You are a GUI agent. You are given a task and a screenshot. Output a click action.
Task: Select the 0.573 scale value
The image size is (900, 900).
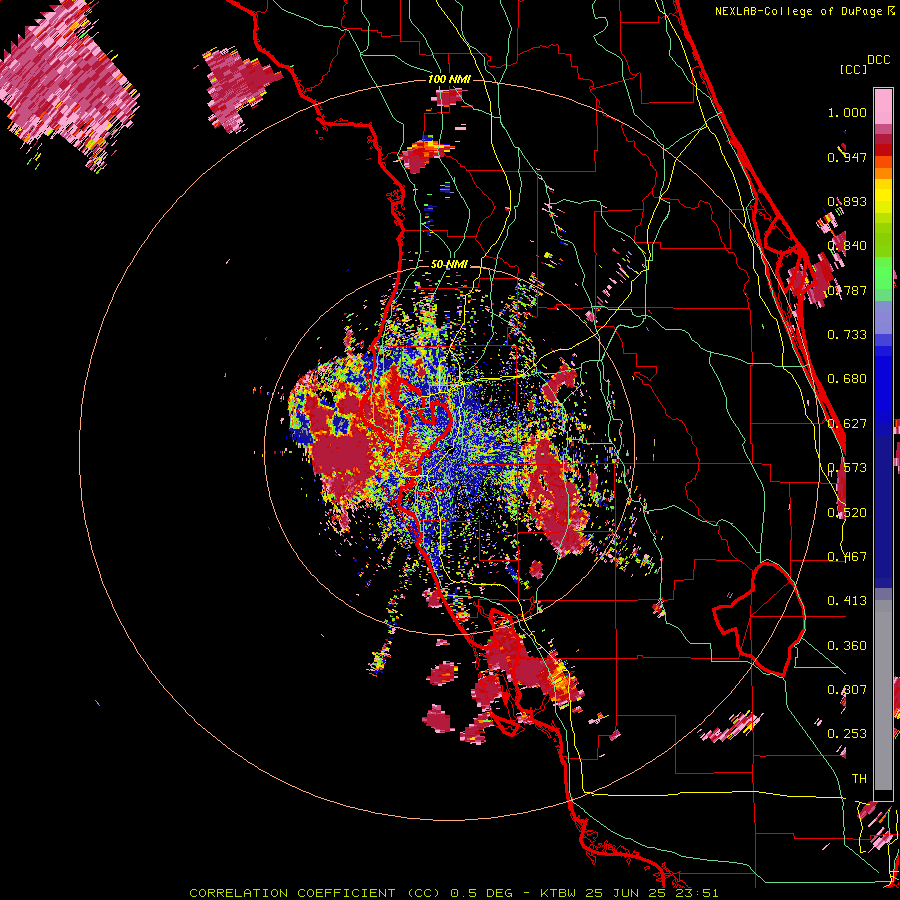(847, 468)
